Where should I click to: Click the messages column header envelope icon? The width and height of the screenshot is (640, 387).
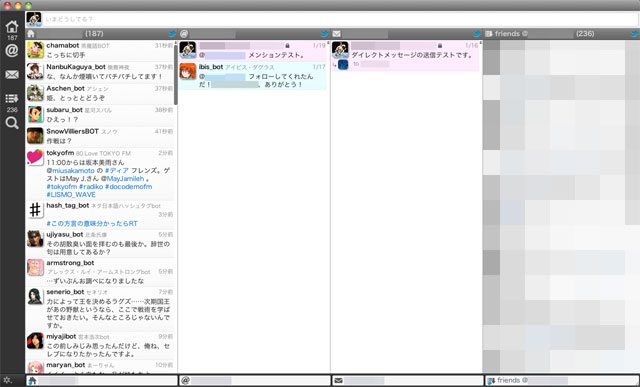[337, 34]
